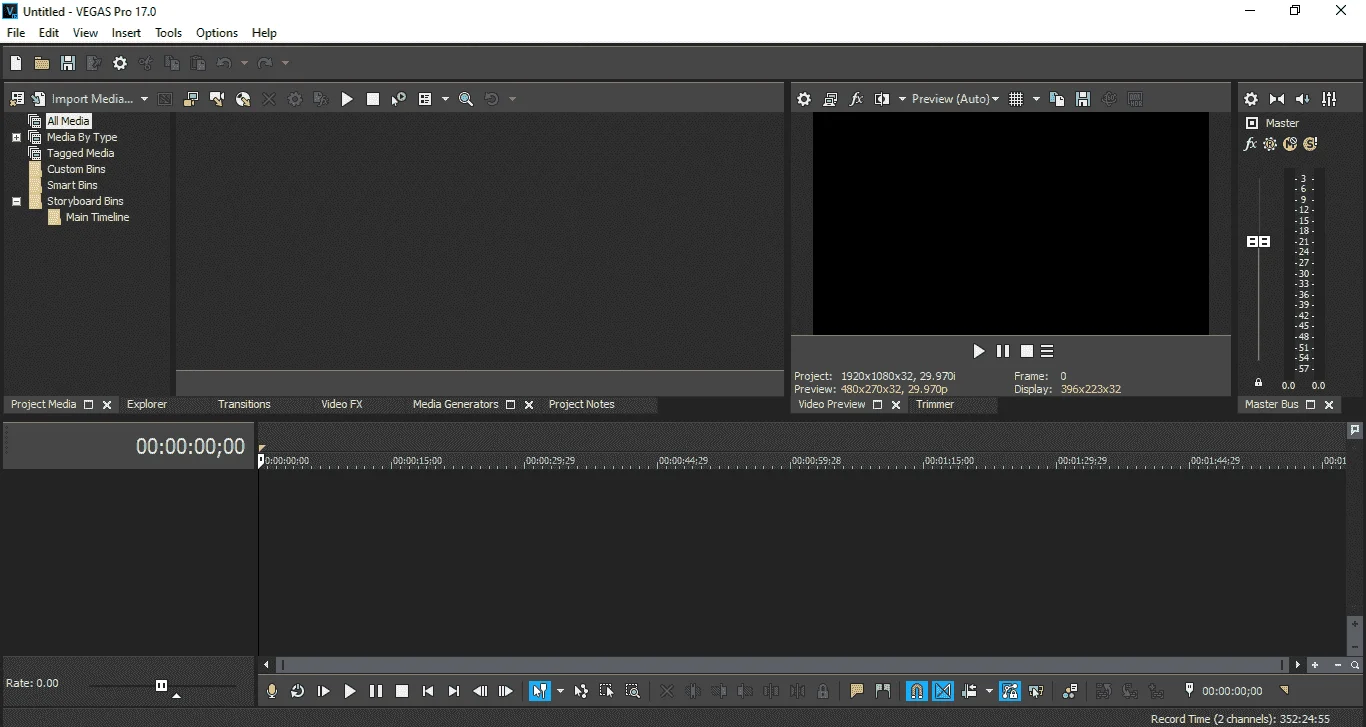Expand the Media By Type tree node
The image size is (1366, 727).
(16, 137)
